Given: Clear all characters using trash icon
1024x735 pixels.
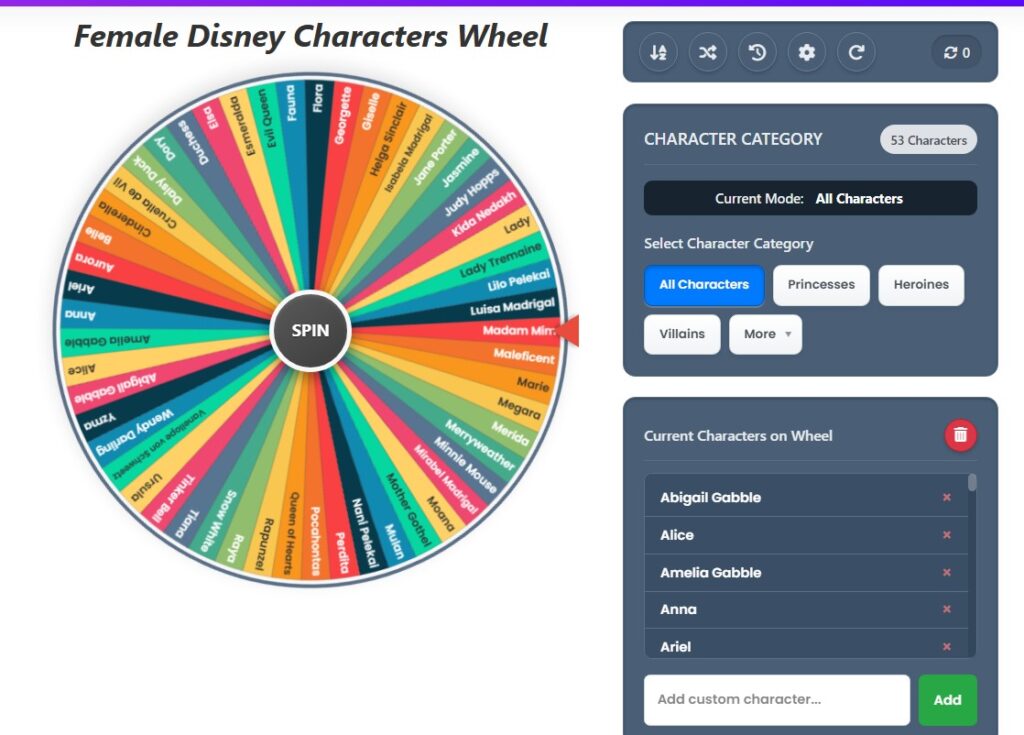Looking at the screenshot, I should [958, 434].
